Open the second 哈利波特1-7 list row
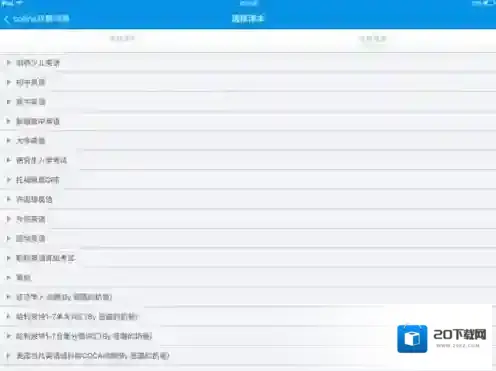The image size is (496, 371). (x=248, y=336)
